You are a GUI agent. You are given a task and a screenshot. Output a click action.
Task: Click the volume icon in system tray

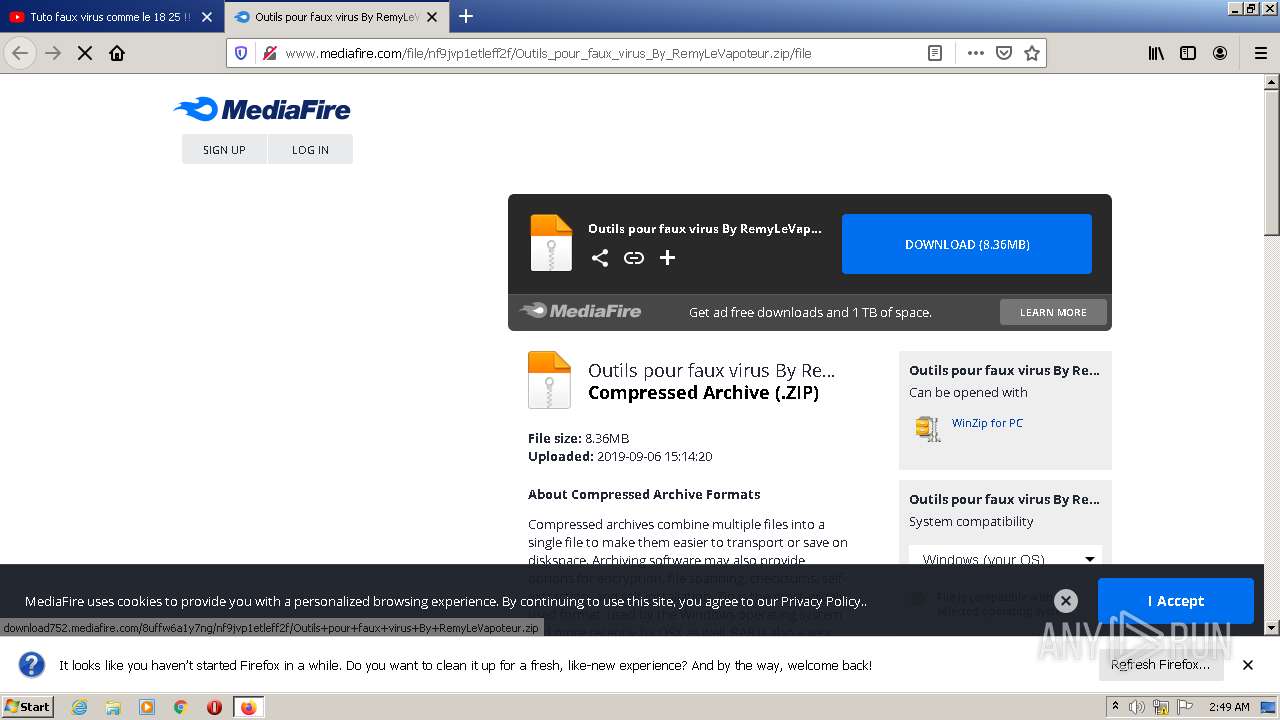pyautogui.click(x=1137, y=707)
